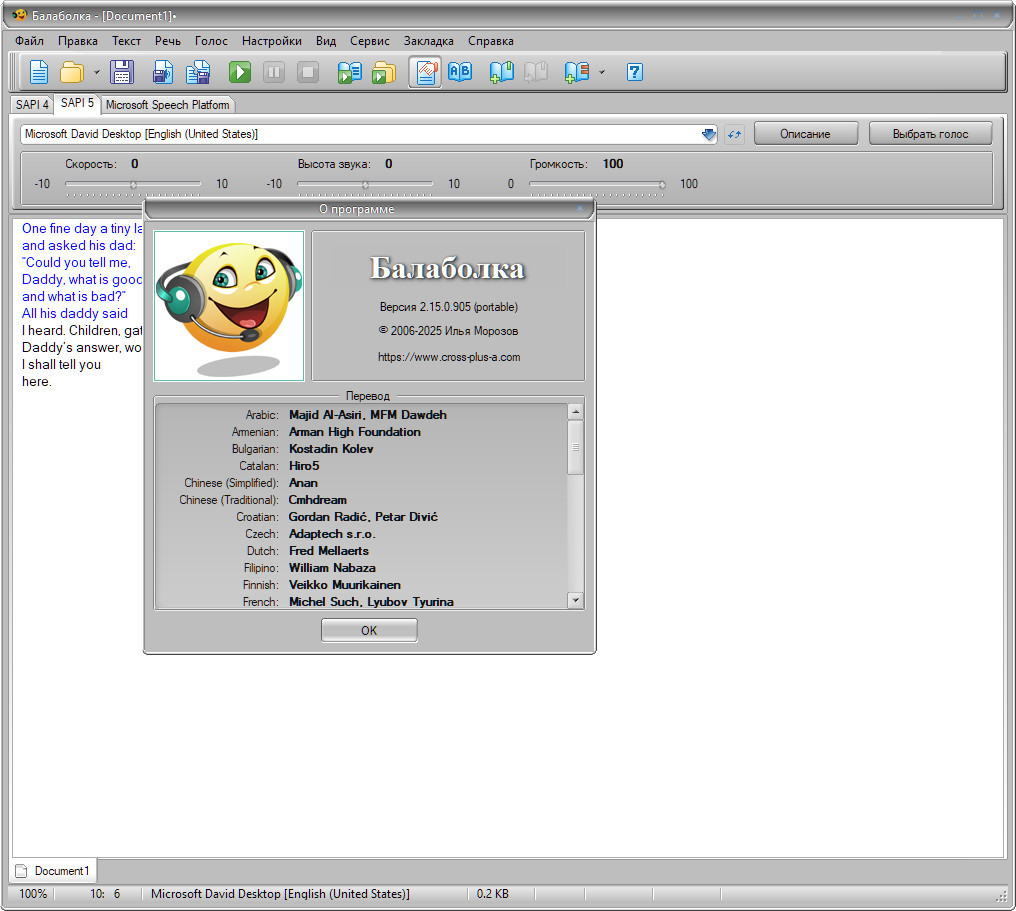Viewport: 1016px width, 911px height.
Task: Click the text line 'I shall tell you' in editor
Action: pos(62,364)
